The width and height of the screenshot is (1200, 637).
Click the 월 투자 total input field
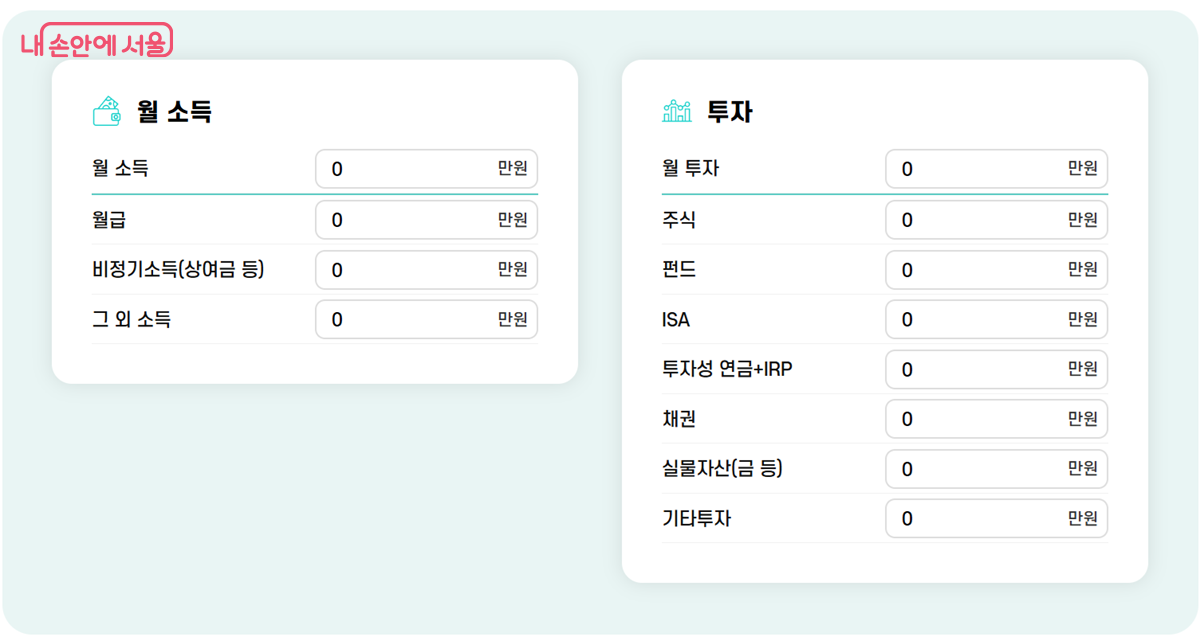click(x=980, y=169)
